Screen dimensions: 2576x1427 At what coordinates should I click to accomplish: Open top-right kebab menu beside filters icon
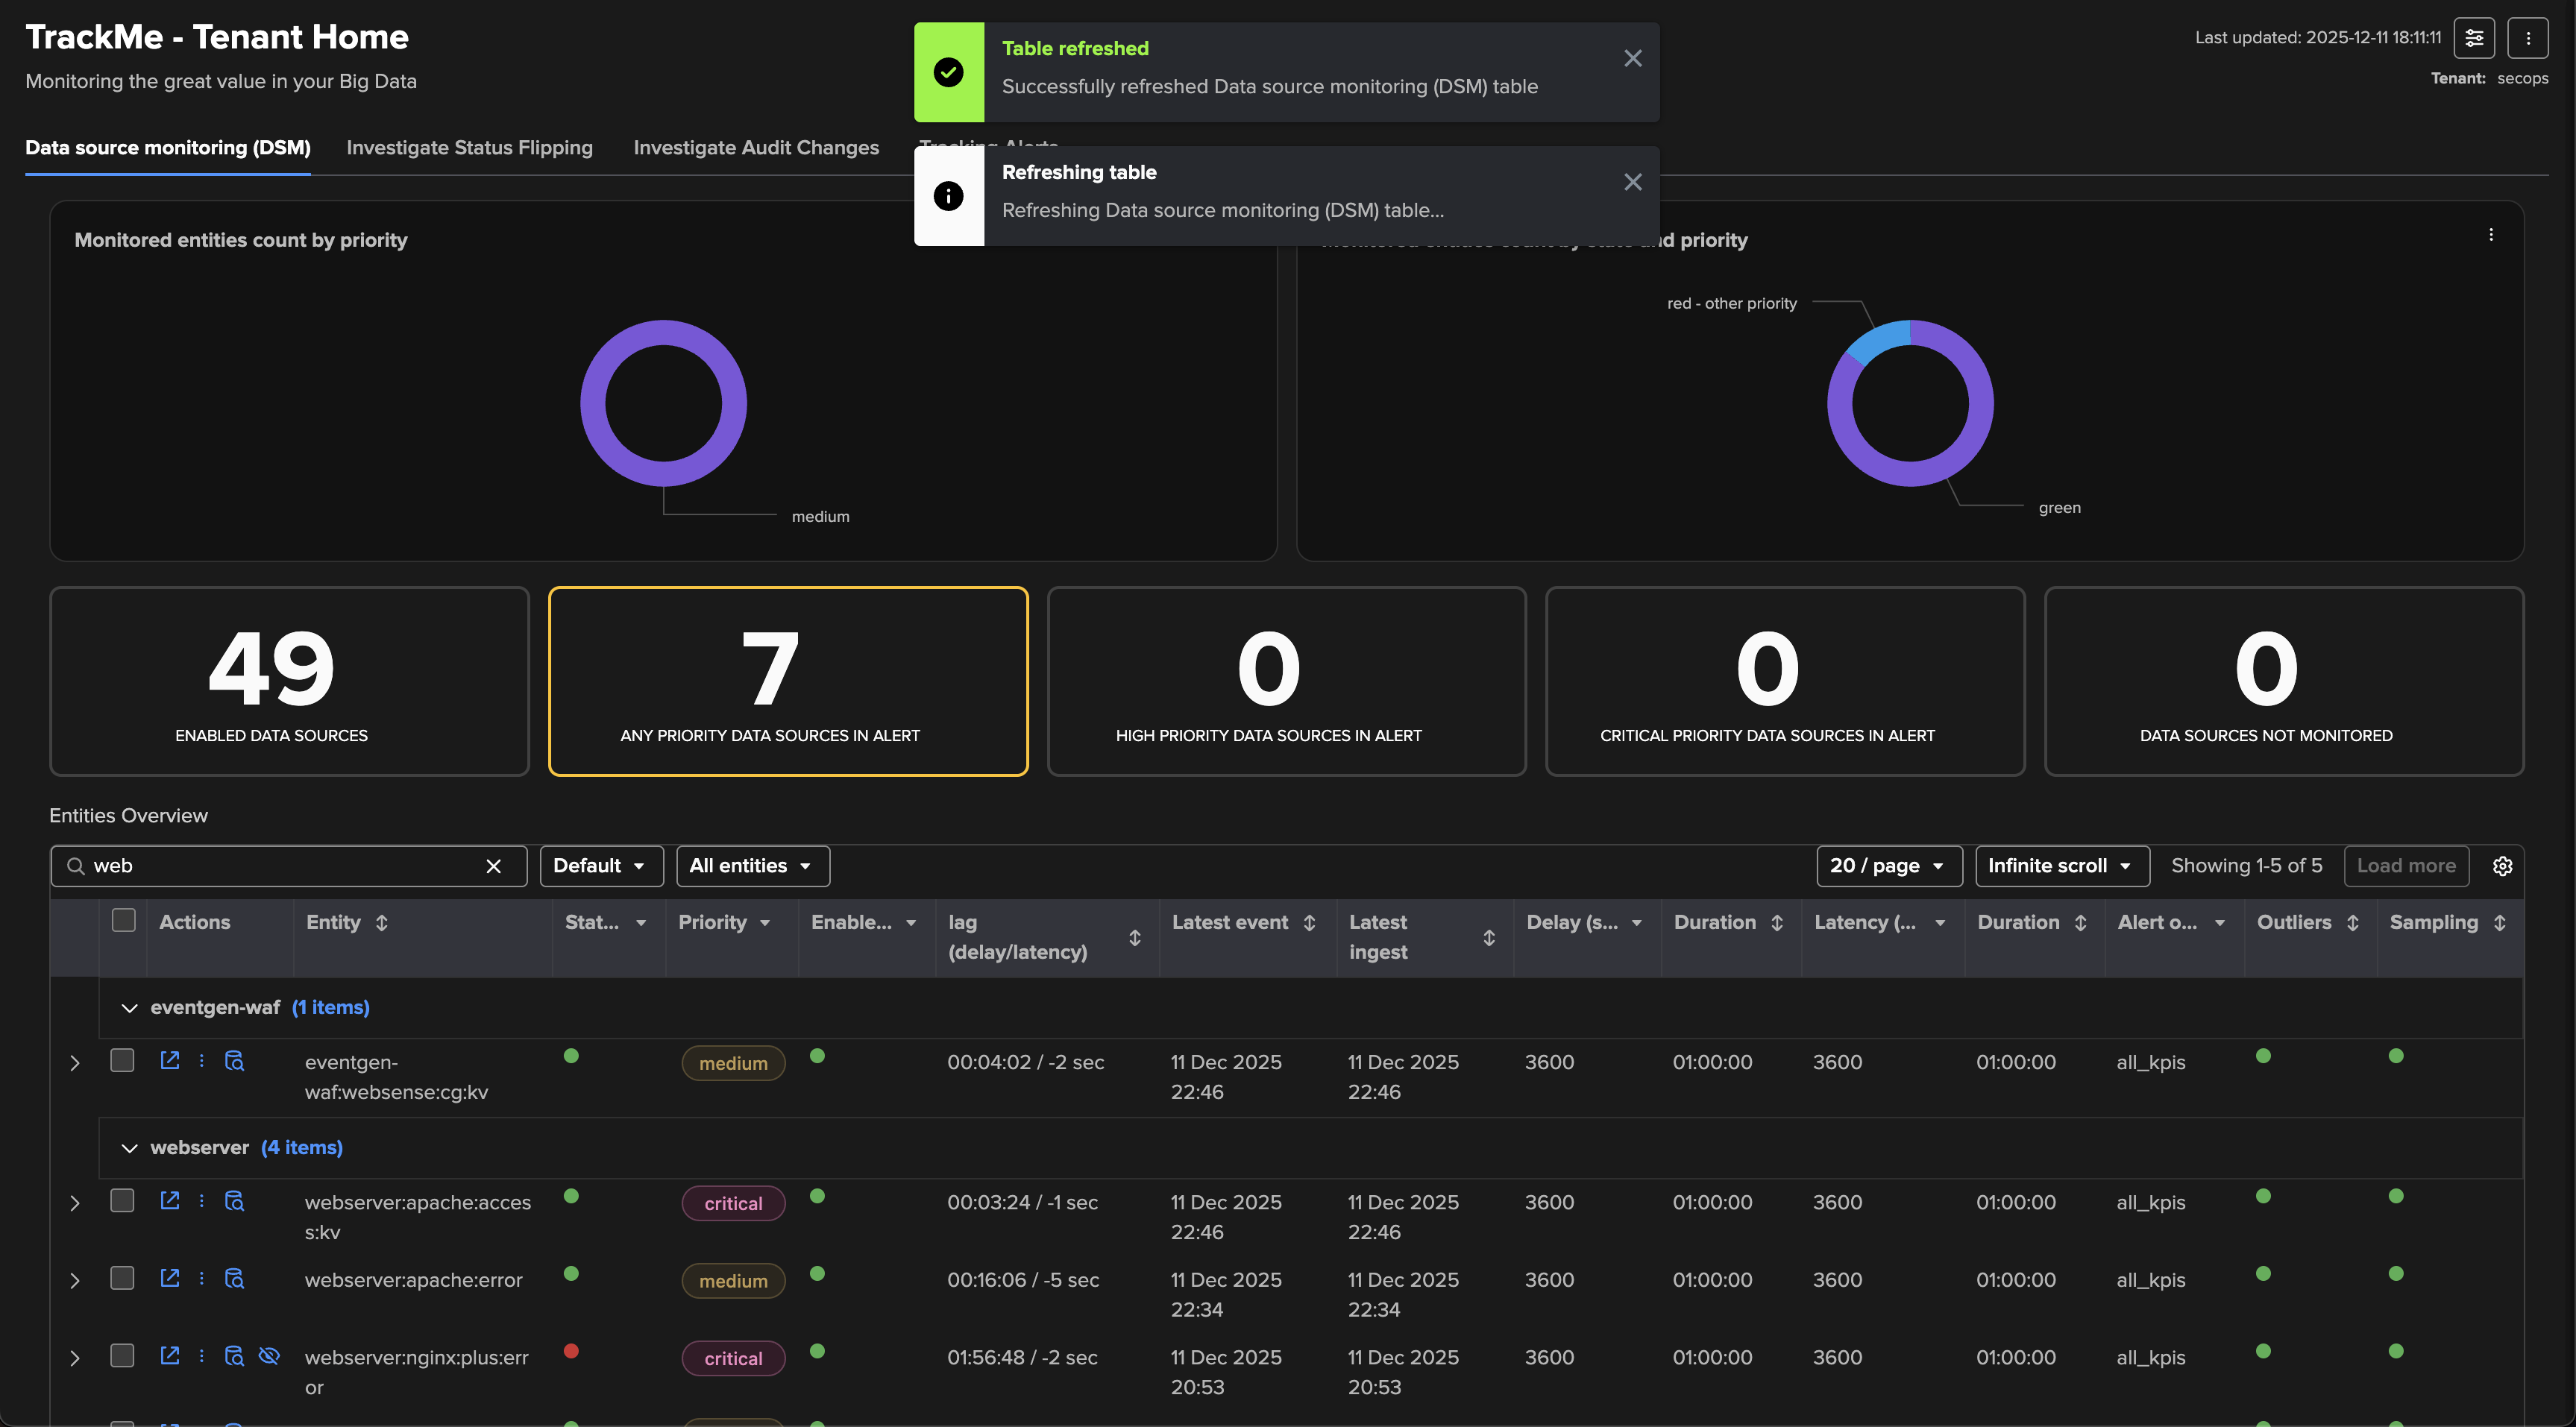tap(2528, 38)
